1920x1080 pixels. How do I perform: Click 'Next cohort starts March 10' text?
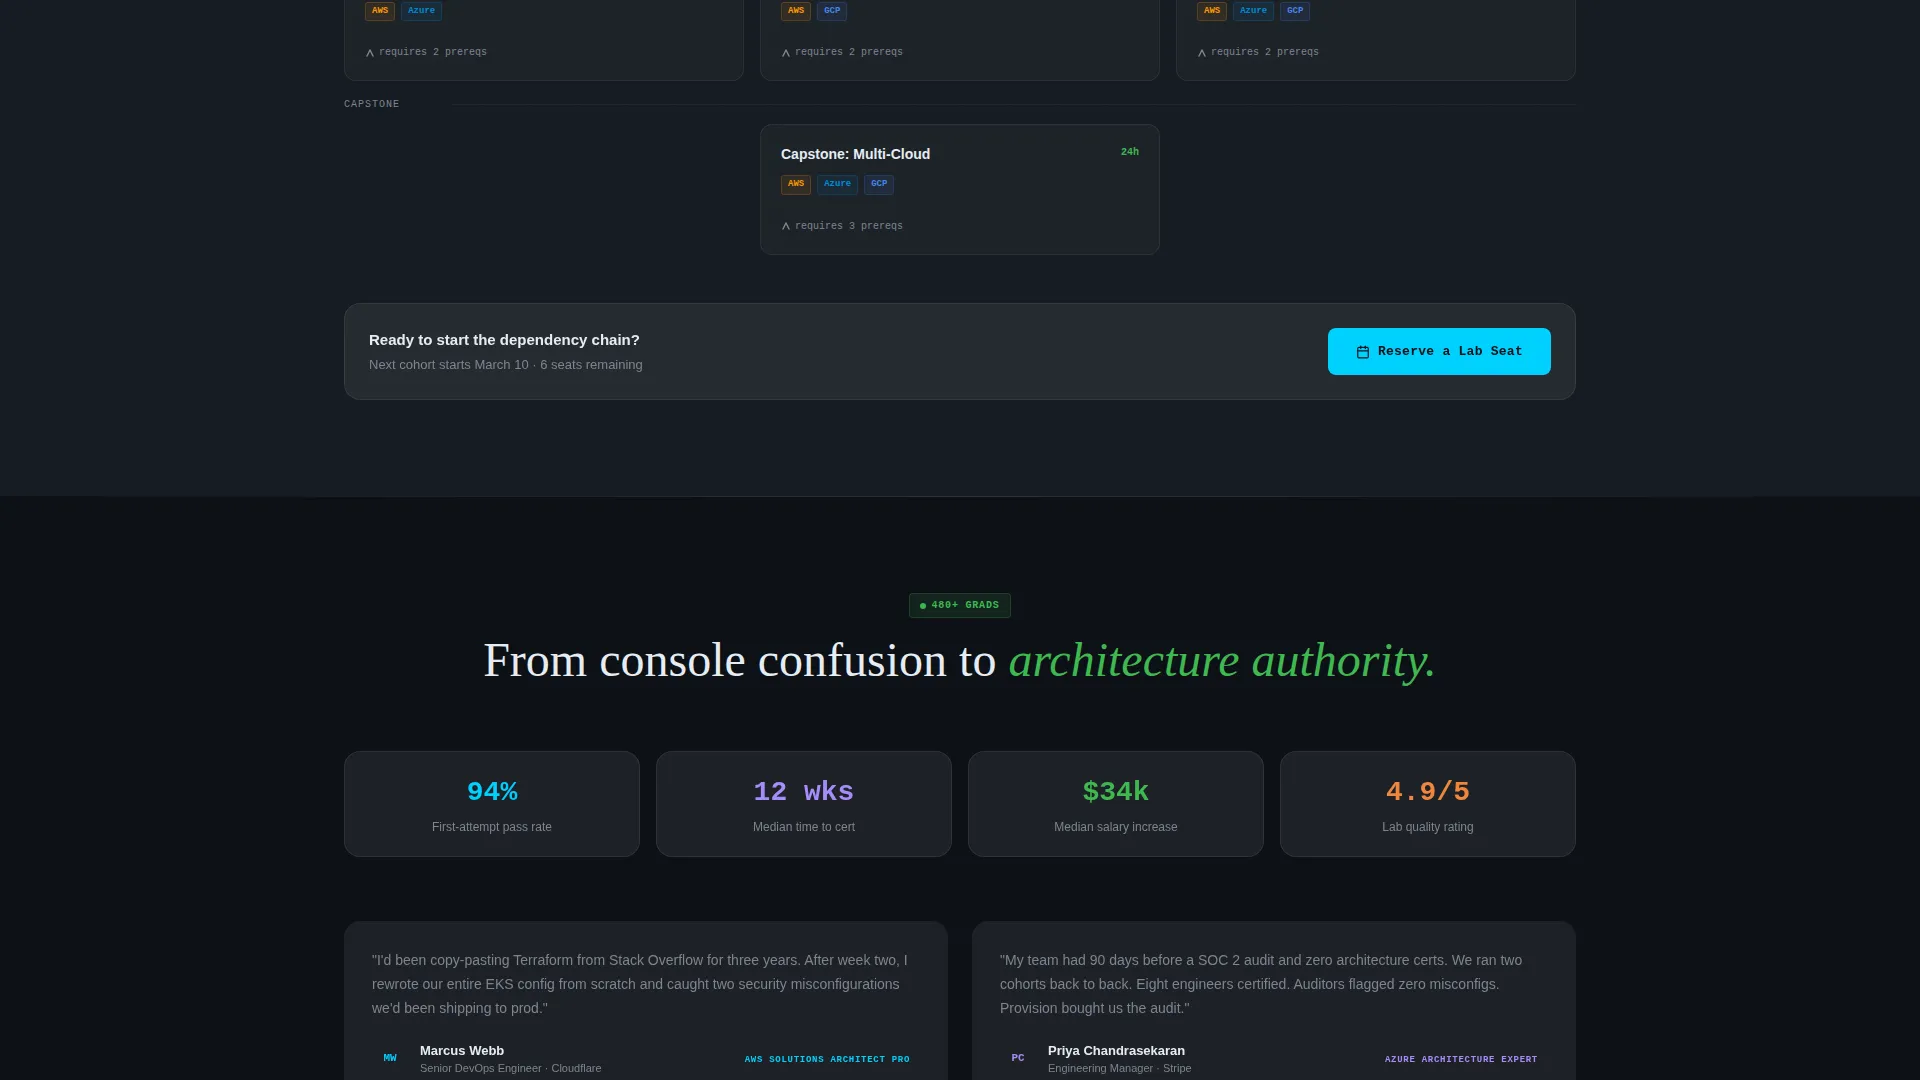coord(449,365)
